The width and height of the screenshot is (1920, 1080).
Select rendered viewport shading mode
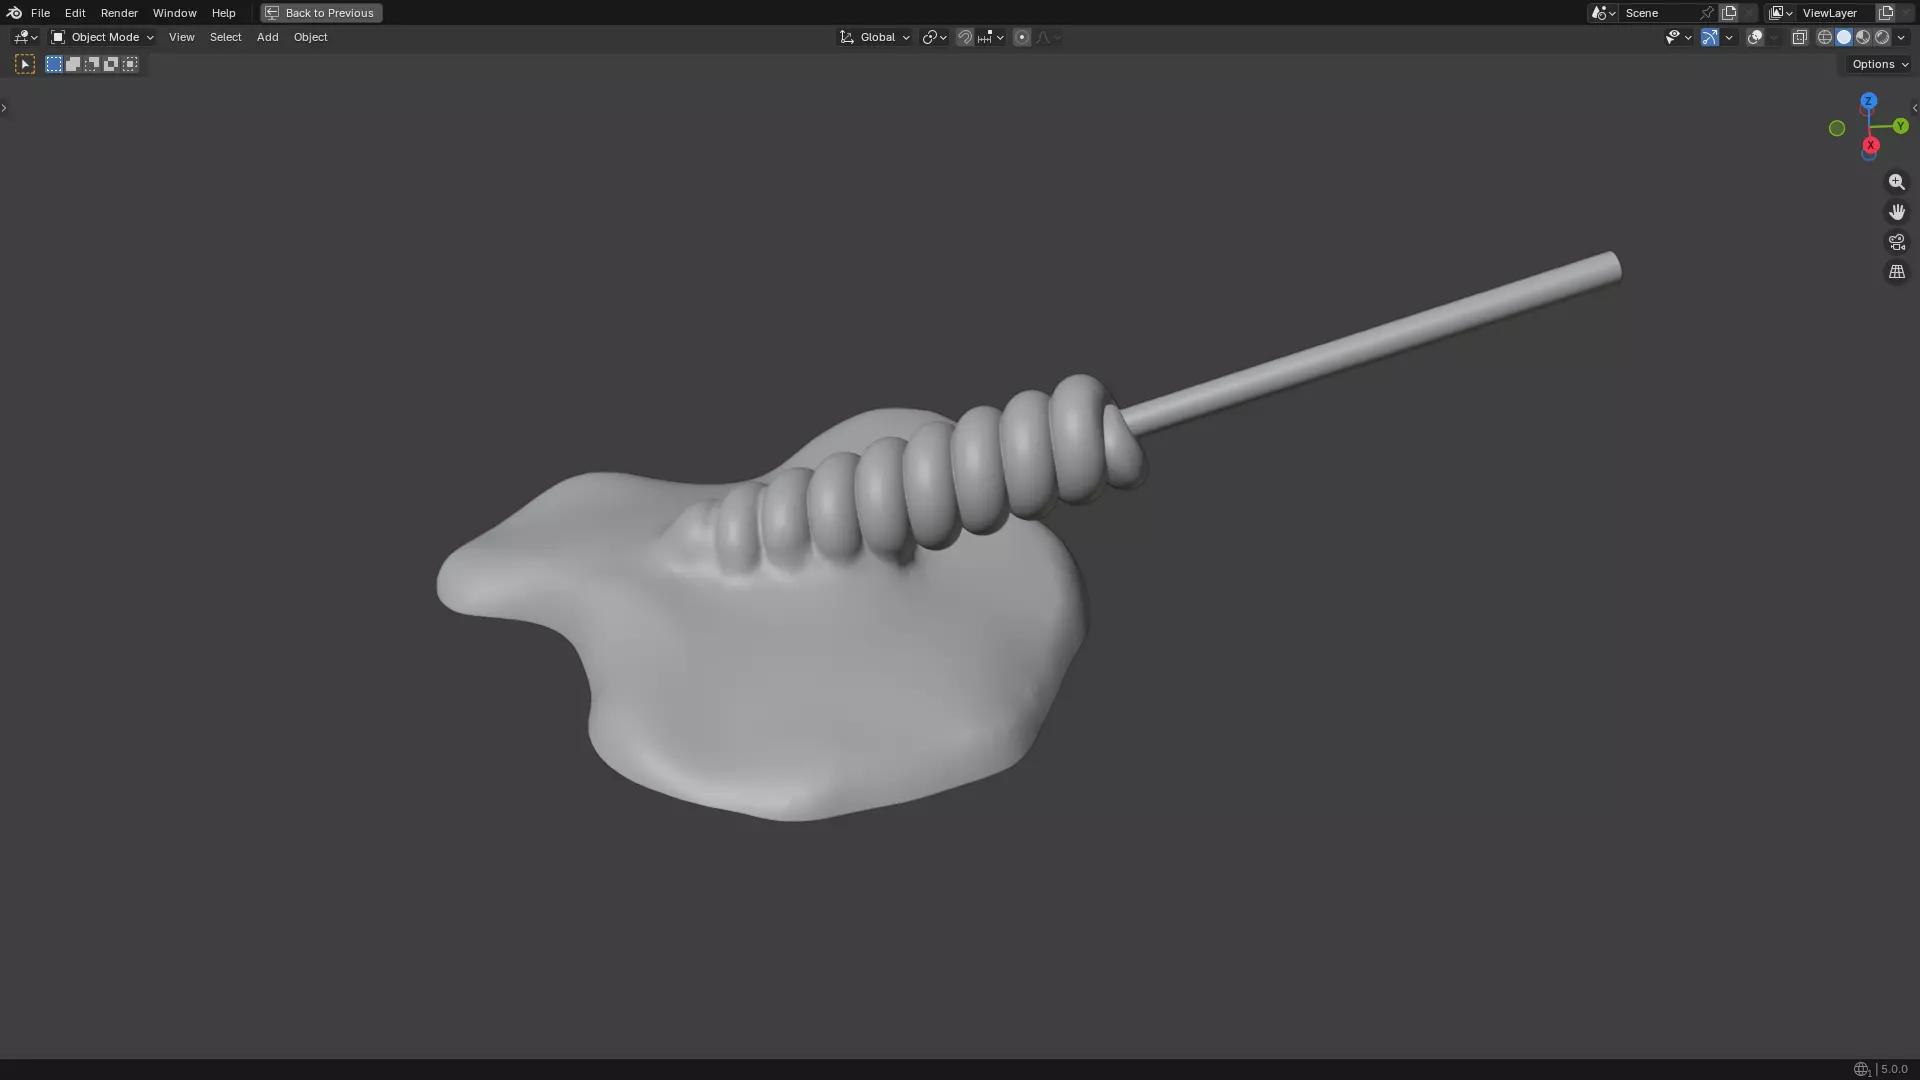(1882, 37)
